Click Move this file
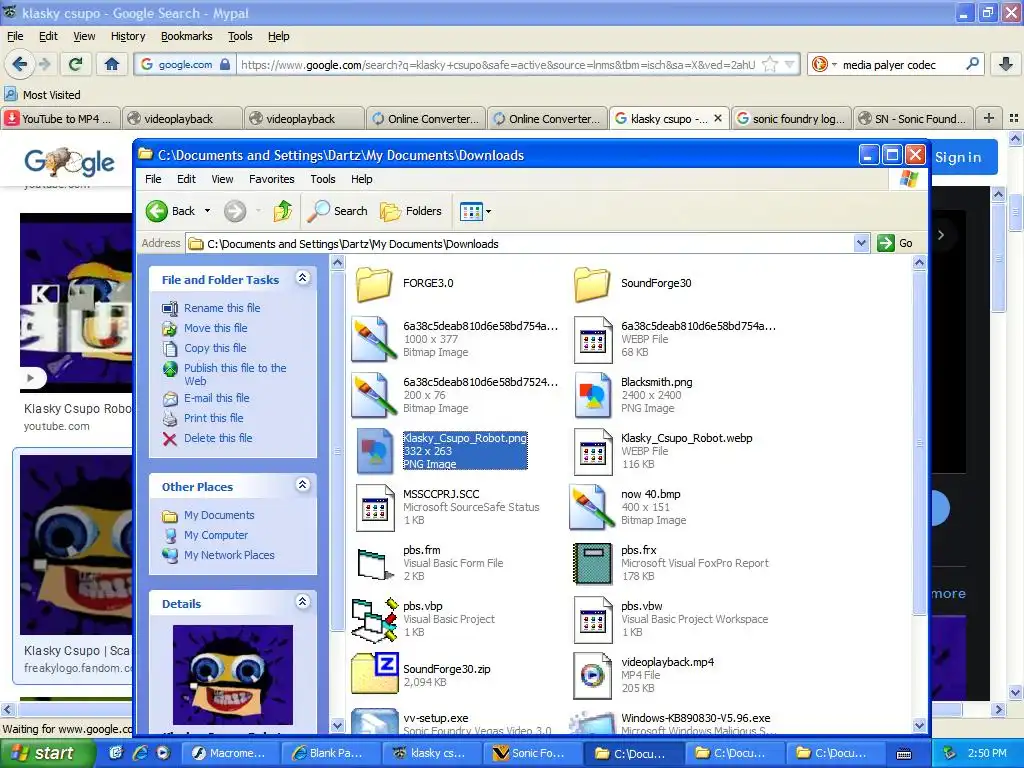Viewport: 1024px width, 768px height. pyautogui.click(x=216, y=328)
